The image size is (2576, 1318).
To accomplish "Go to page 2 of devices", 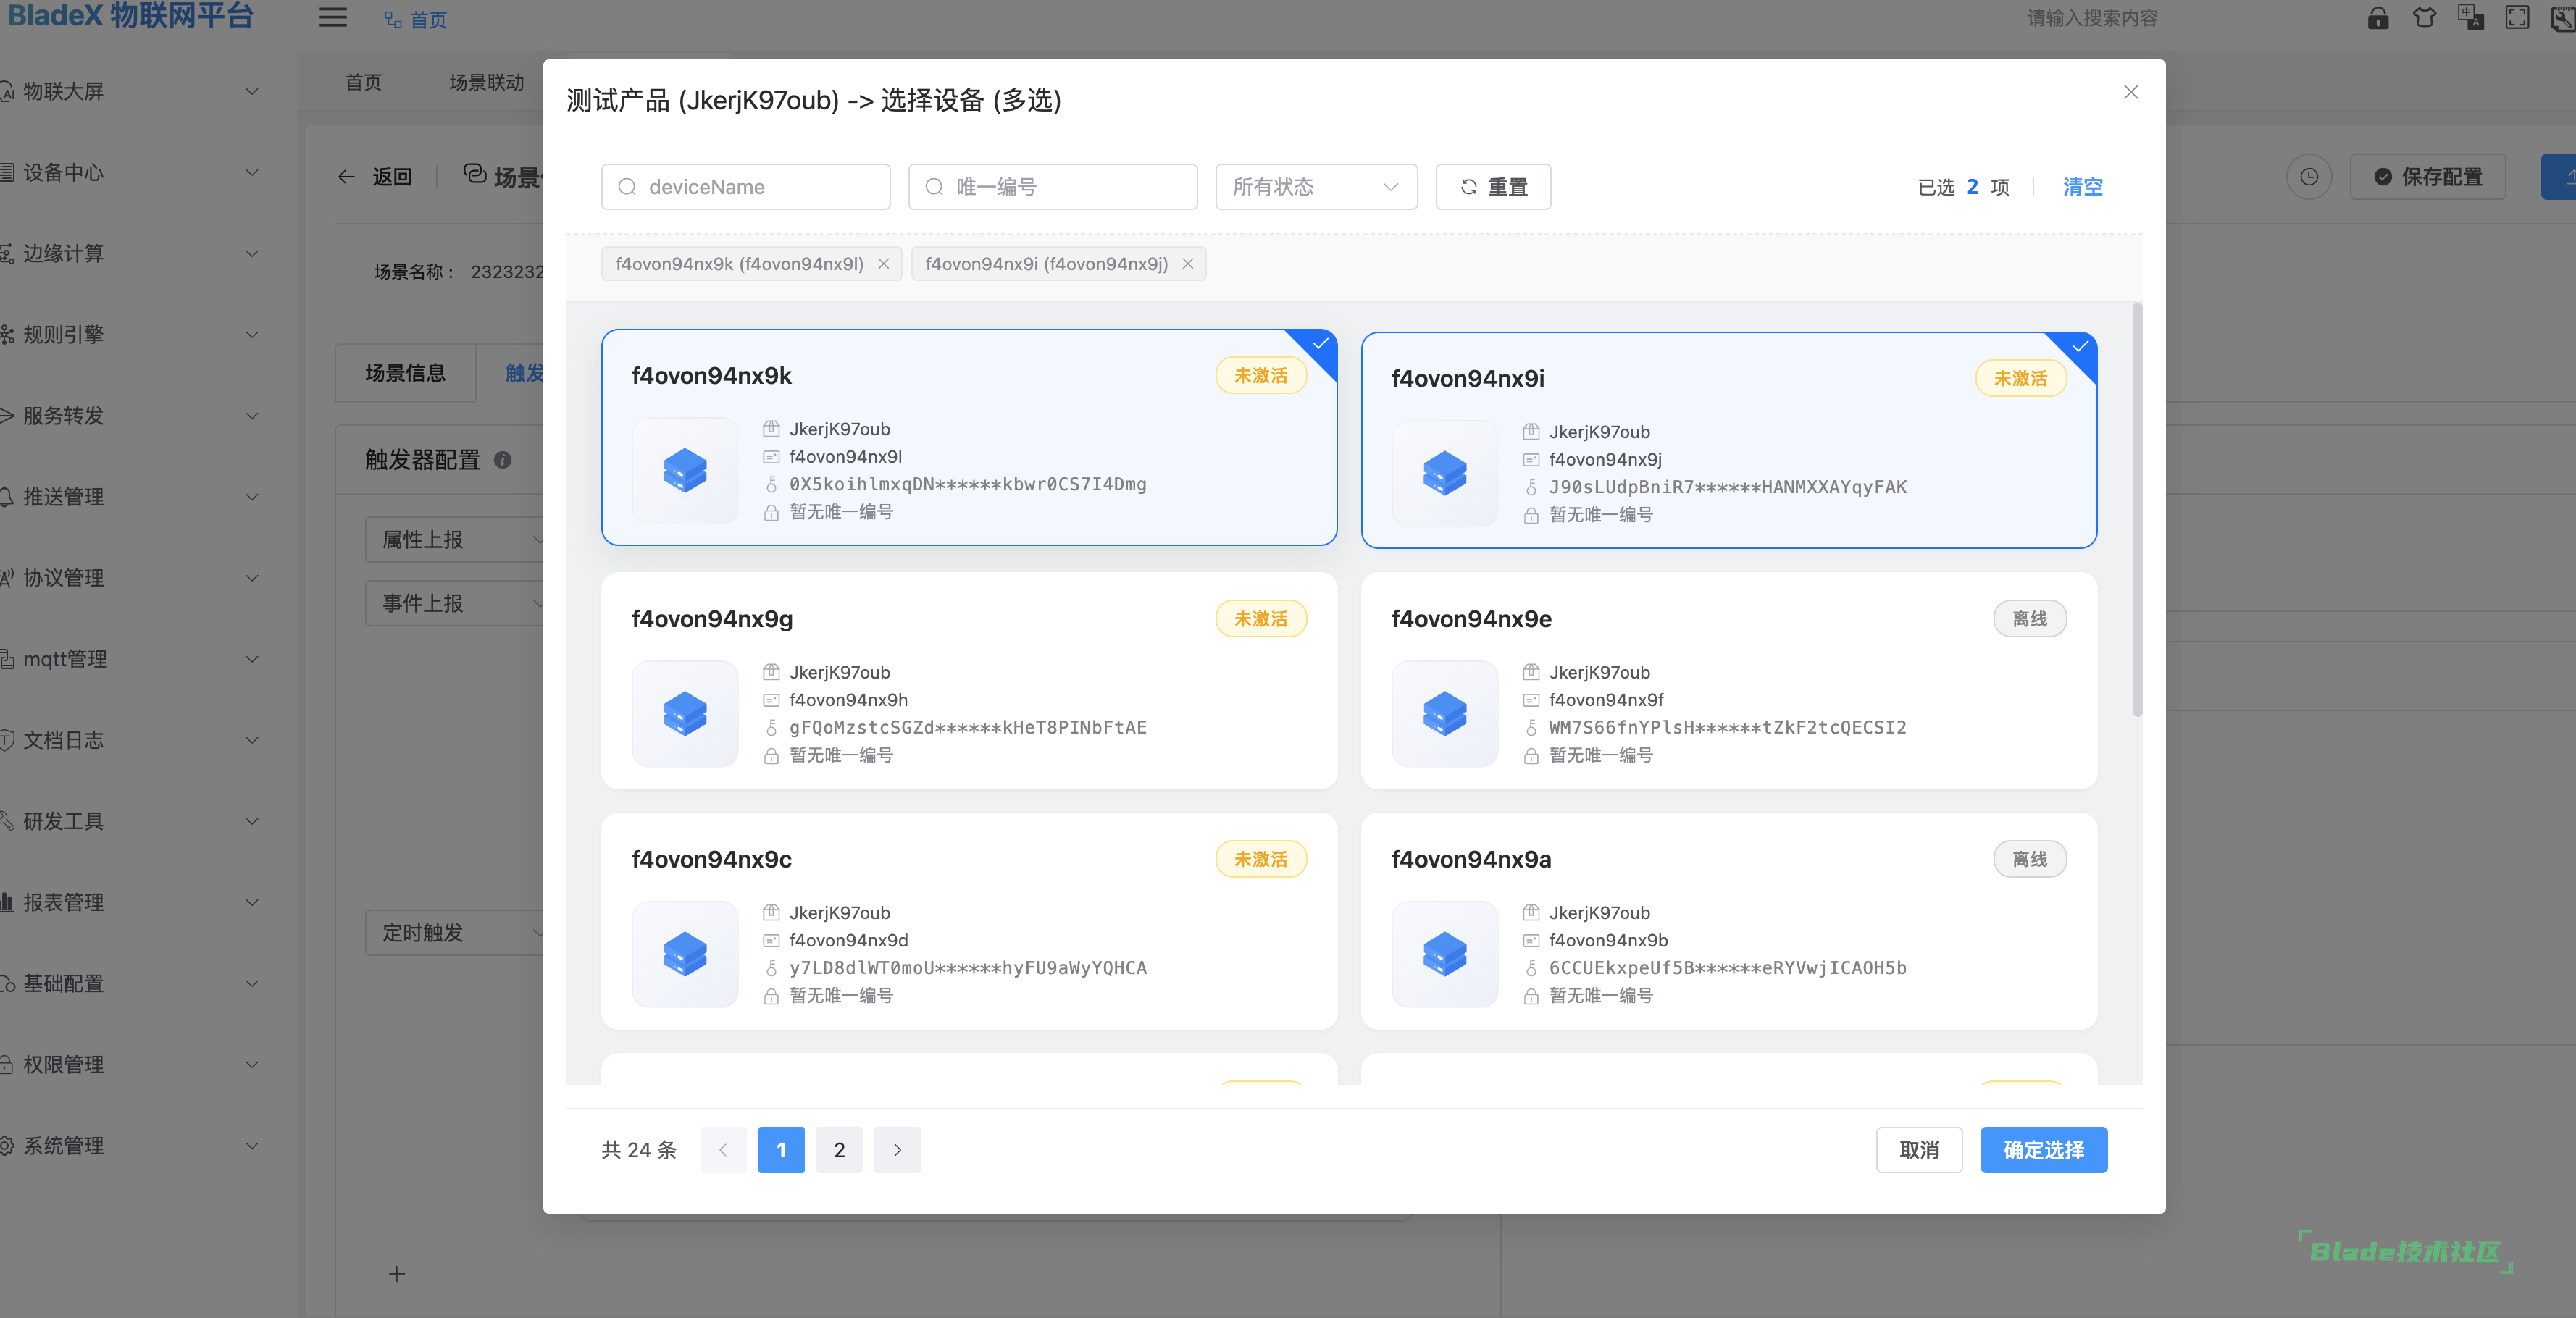I will point(839,1150).
